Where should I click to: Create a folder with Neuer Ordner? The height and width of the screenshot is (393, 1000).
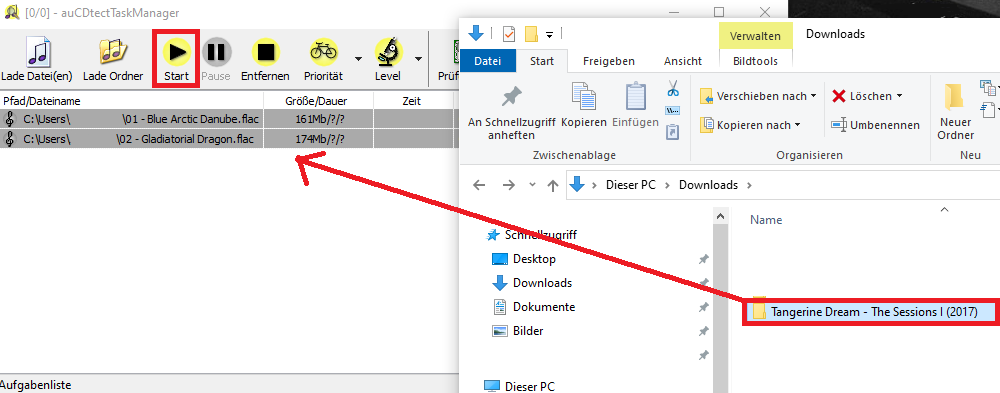click(955, 111)
